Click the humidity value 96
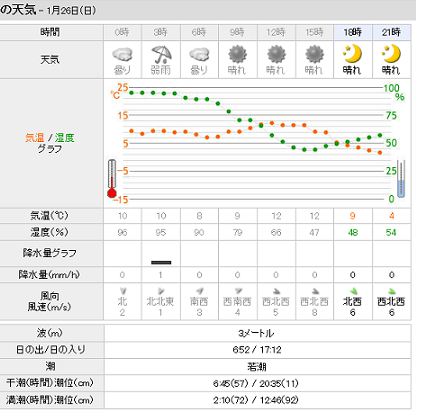The width and height of the screenshot is (443, 414). [122, 232]
